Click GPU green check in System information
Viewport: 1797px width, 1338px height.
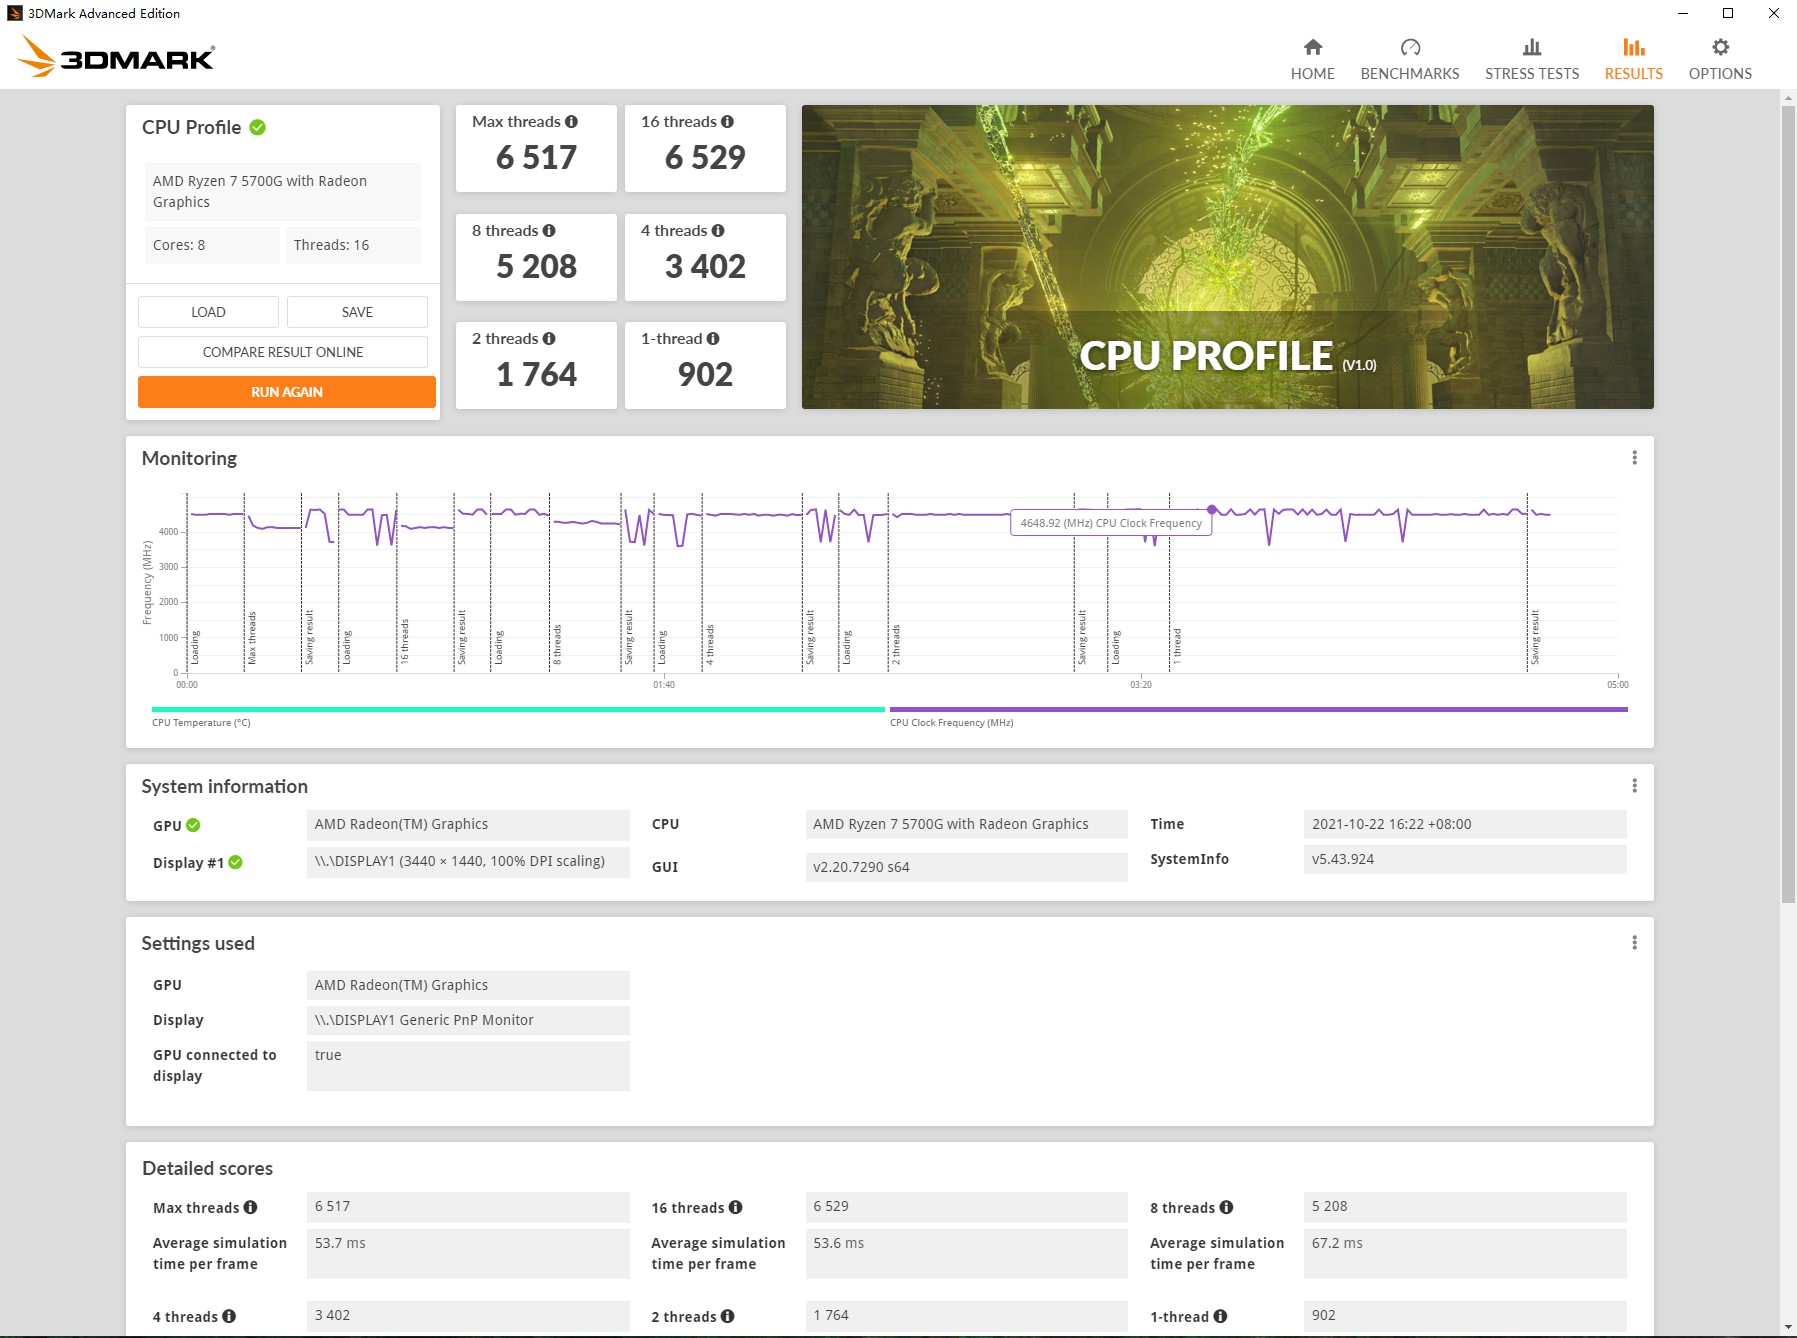[193, 825]
